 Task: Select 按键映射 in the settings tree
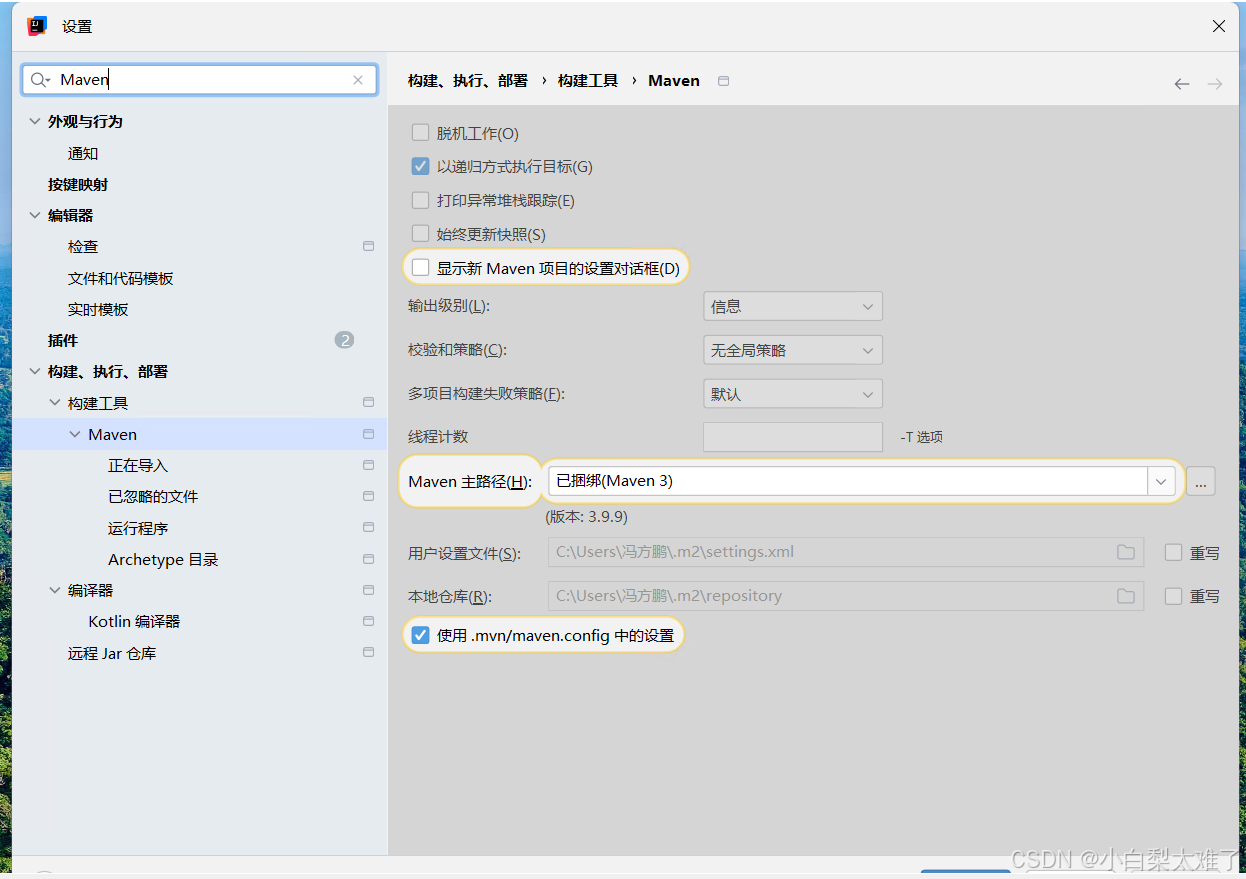[78, 184]
